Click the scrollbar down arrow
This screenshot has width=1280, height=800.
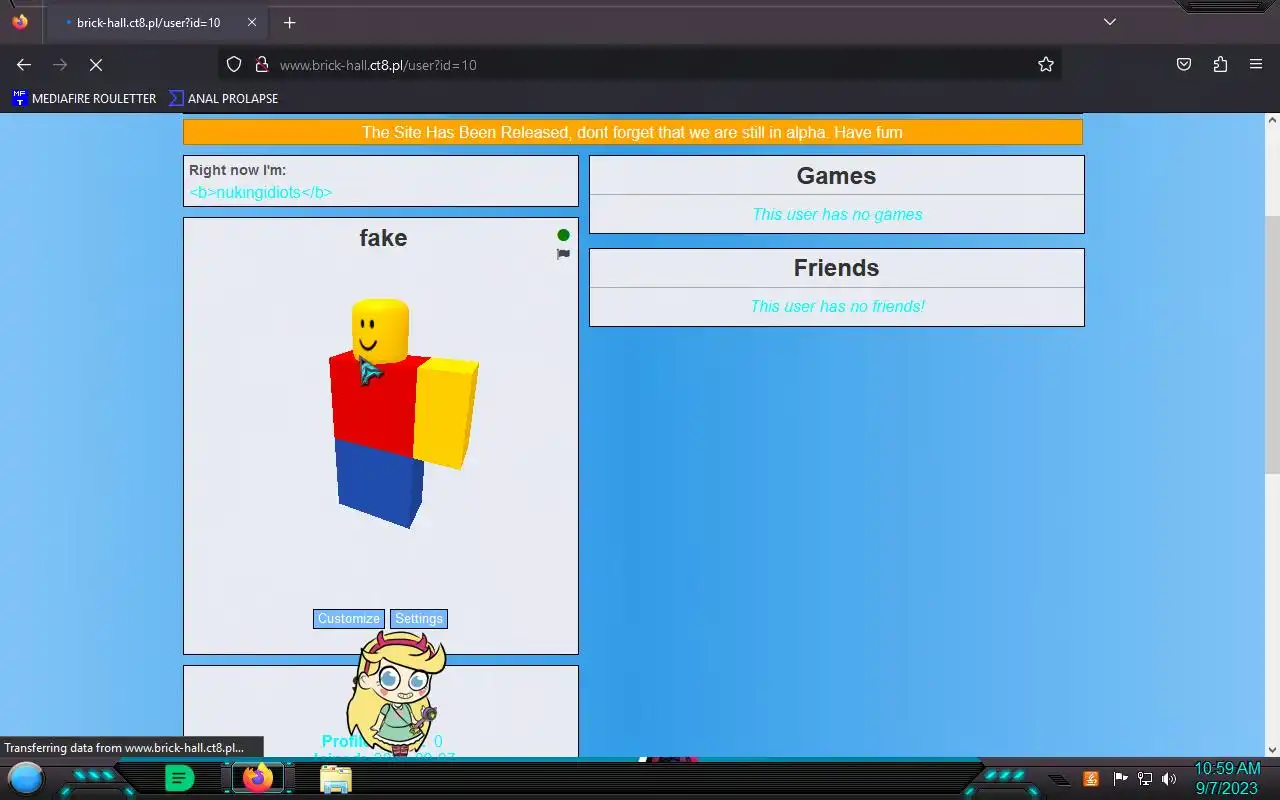(1272, 749)
